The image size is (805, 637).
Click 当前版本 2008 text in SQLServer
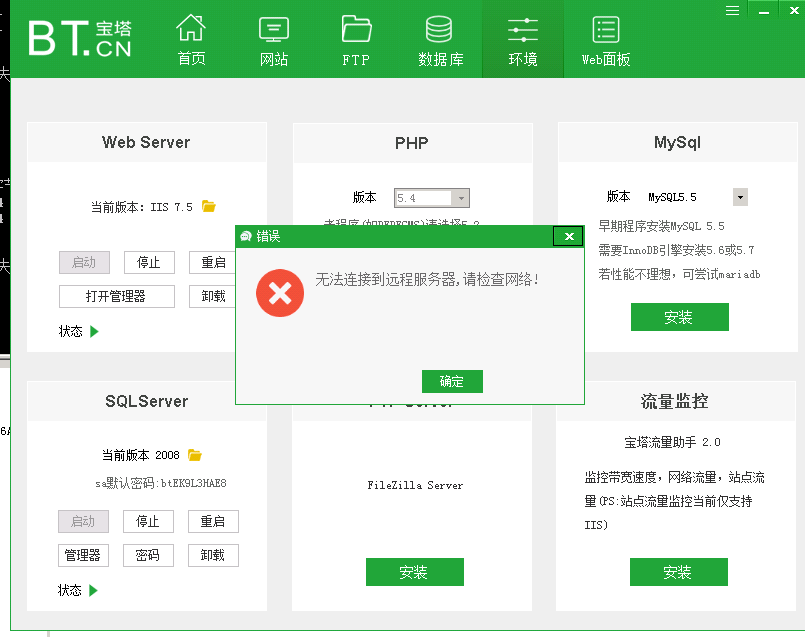coord(141,455)
